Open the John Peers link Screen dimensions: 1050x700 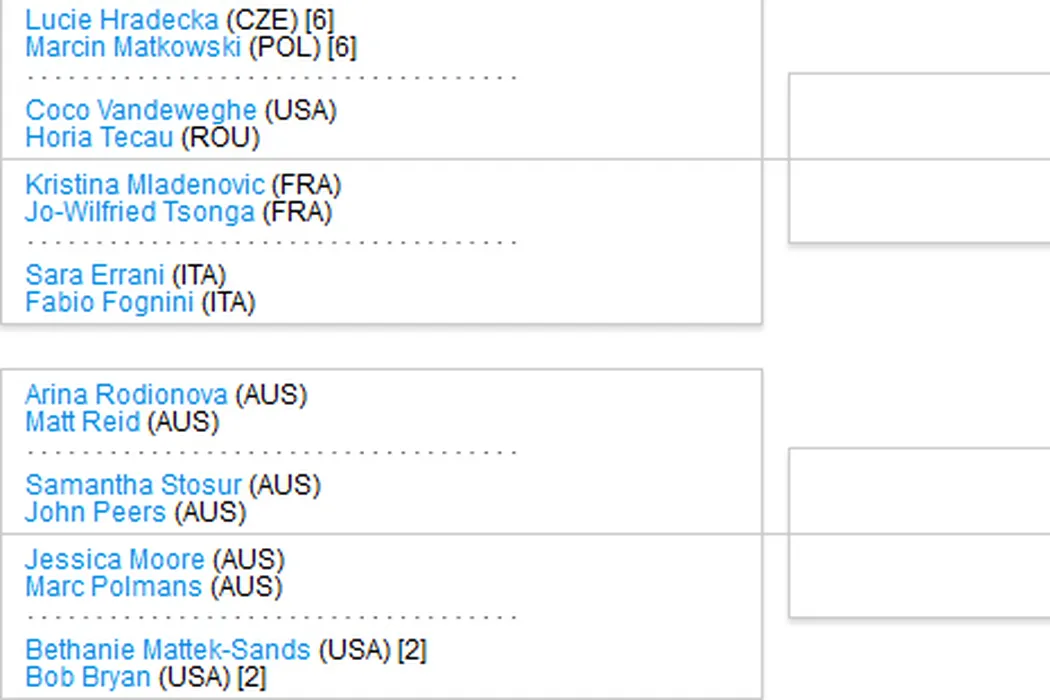[x=95, y=513]
